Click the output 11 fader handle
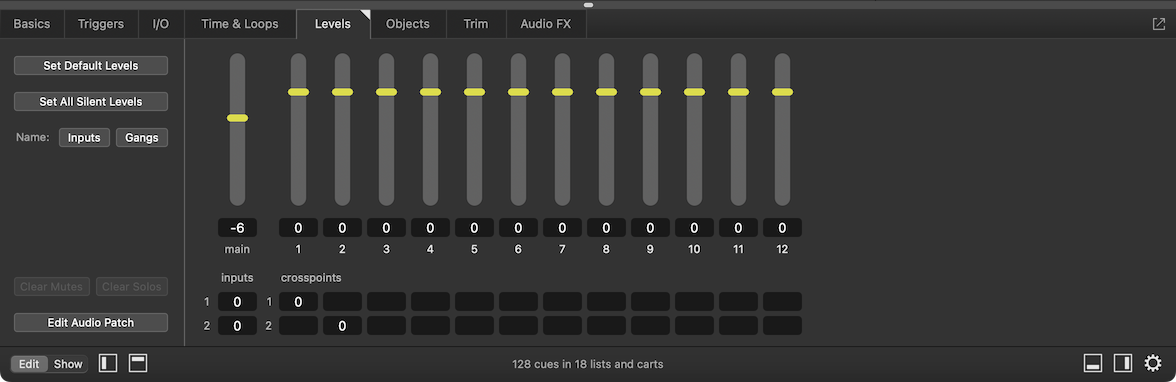Image resolution: width=1176 pixels, height=382 pixels. click(739, 92)
